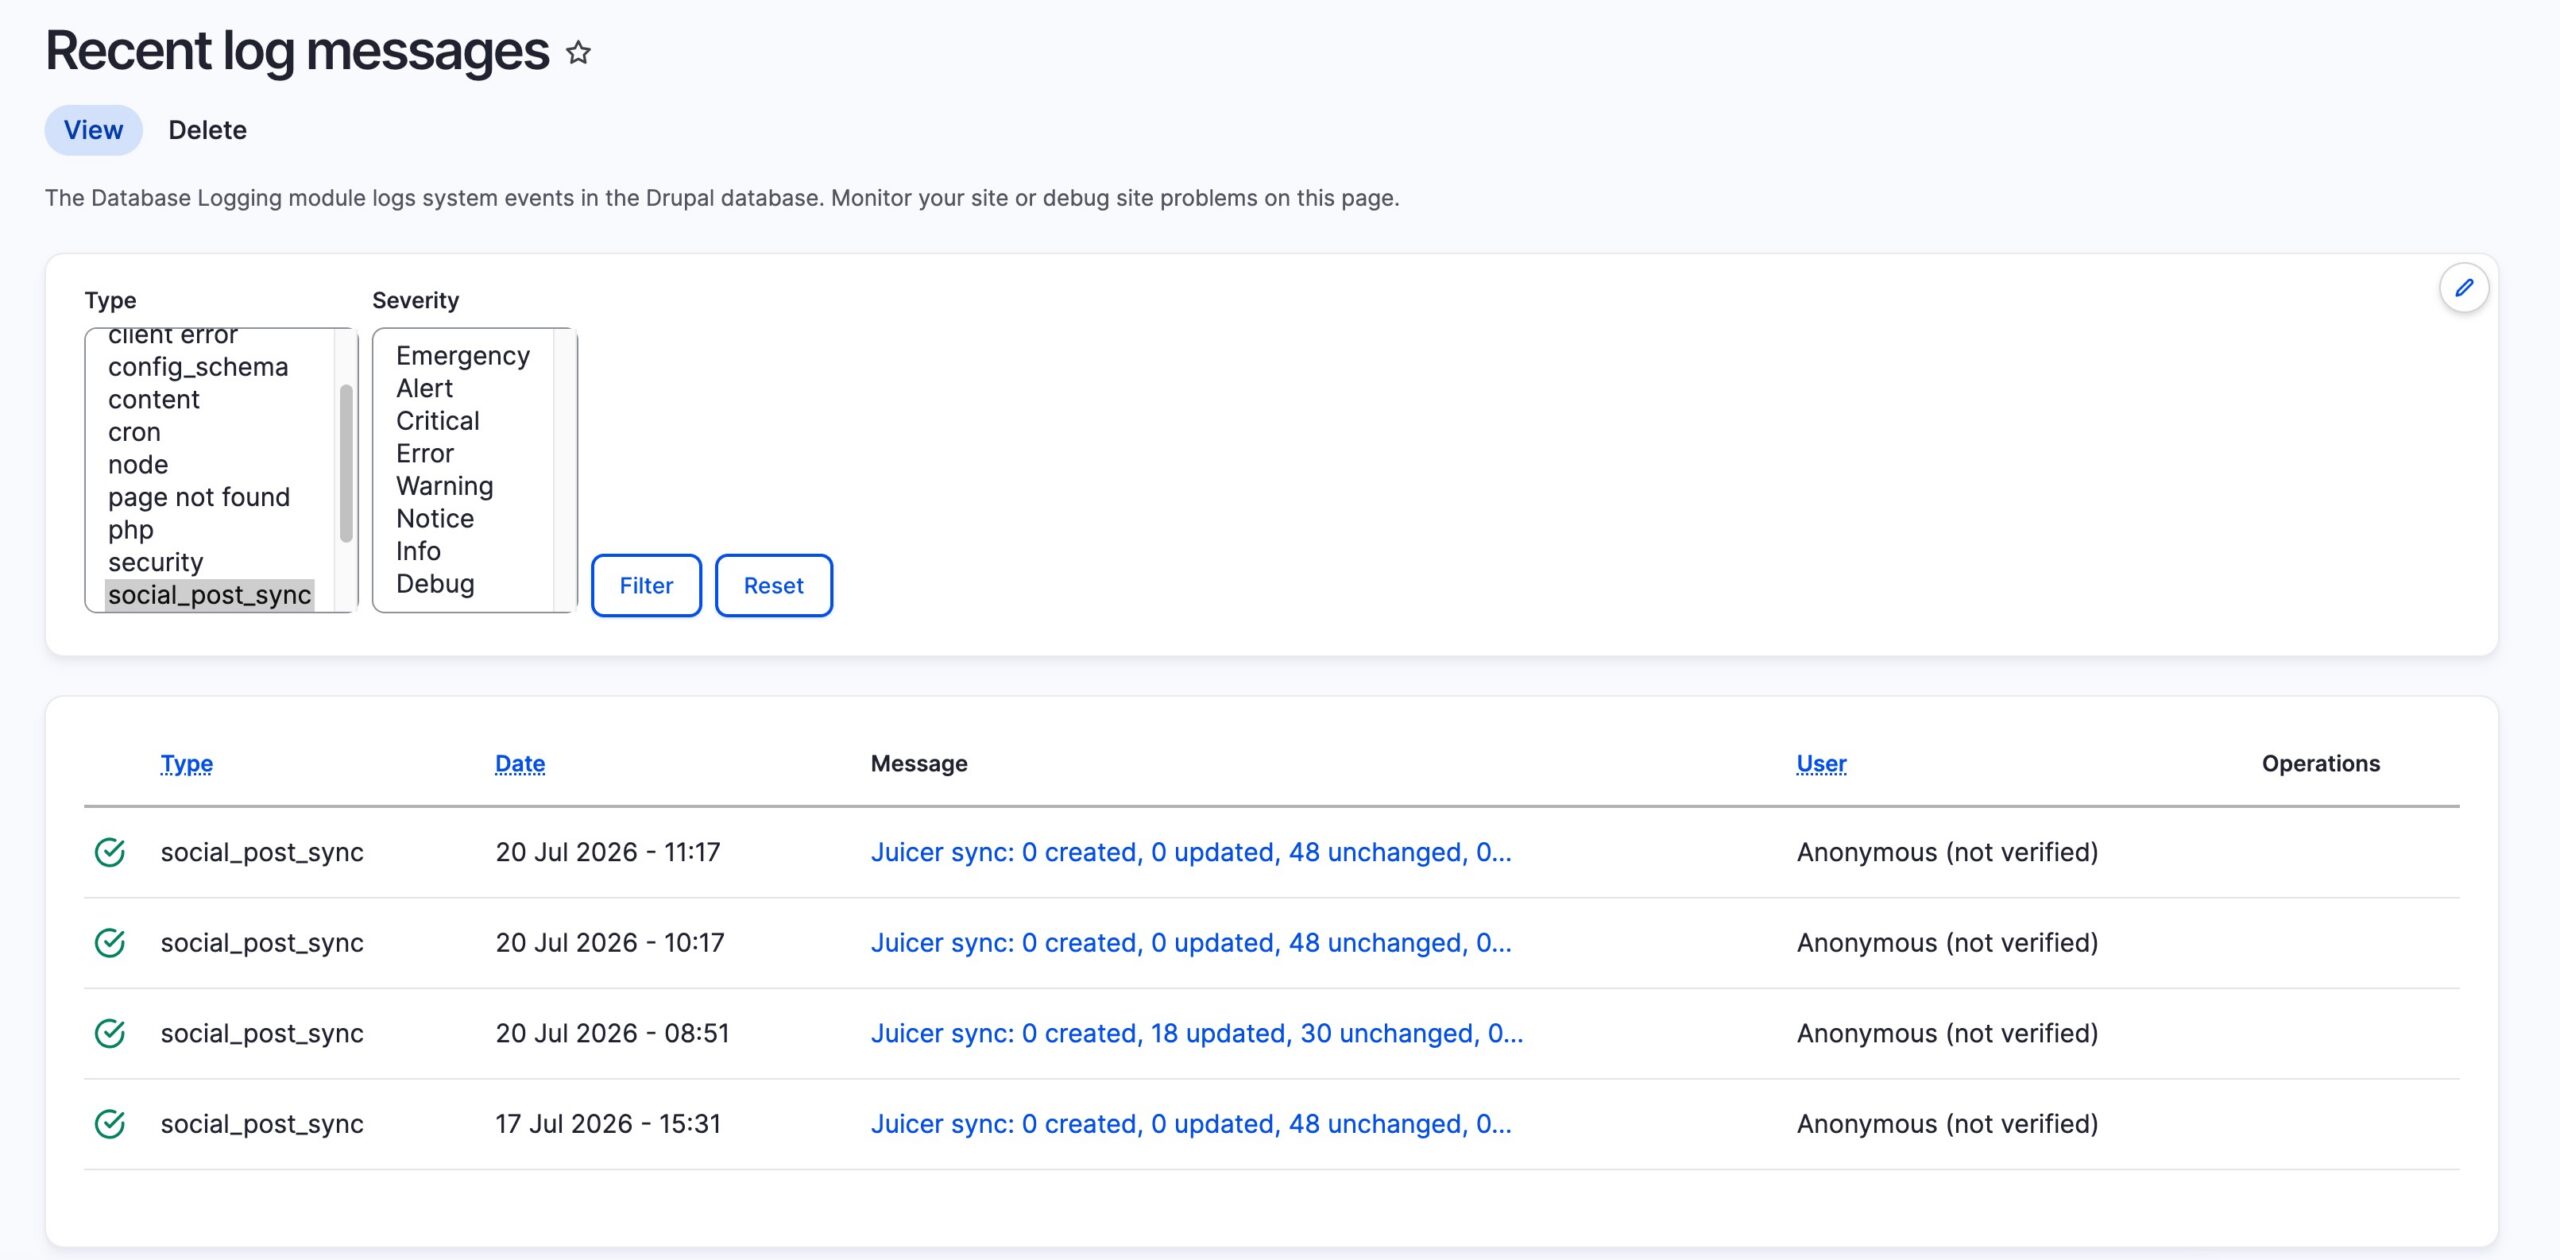The width and height of the screenshot is (2560, 1260).
Task: Select Debug severity option
Action: click(435, 584)
